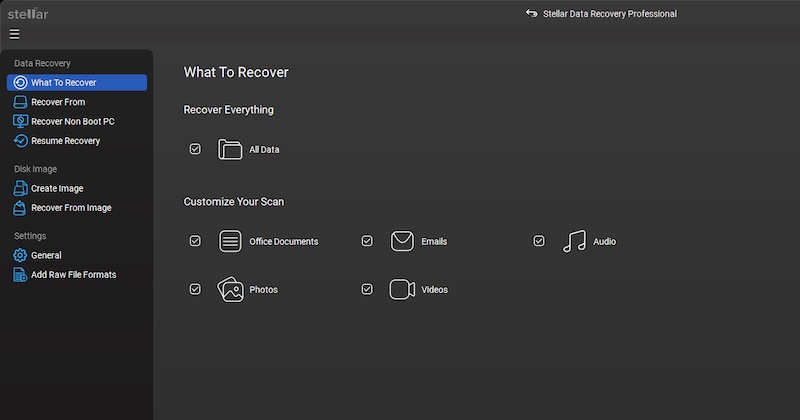This screenshot has width=800, height=420.
Task: Click the Audio music note icon
Action: click(x=574, y=241)
